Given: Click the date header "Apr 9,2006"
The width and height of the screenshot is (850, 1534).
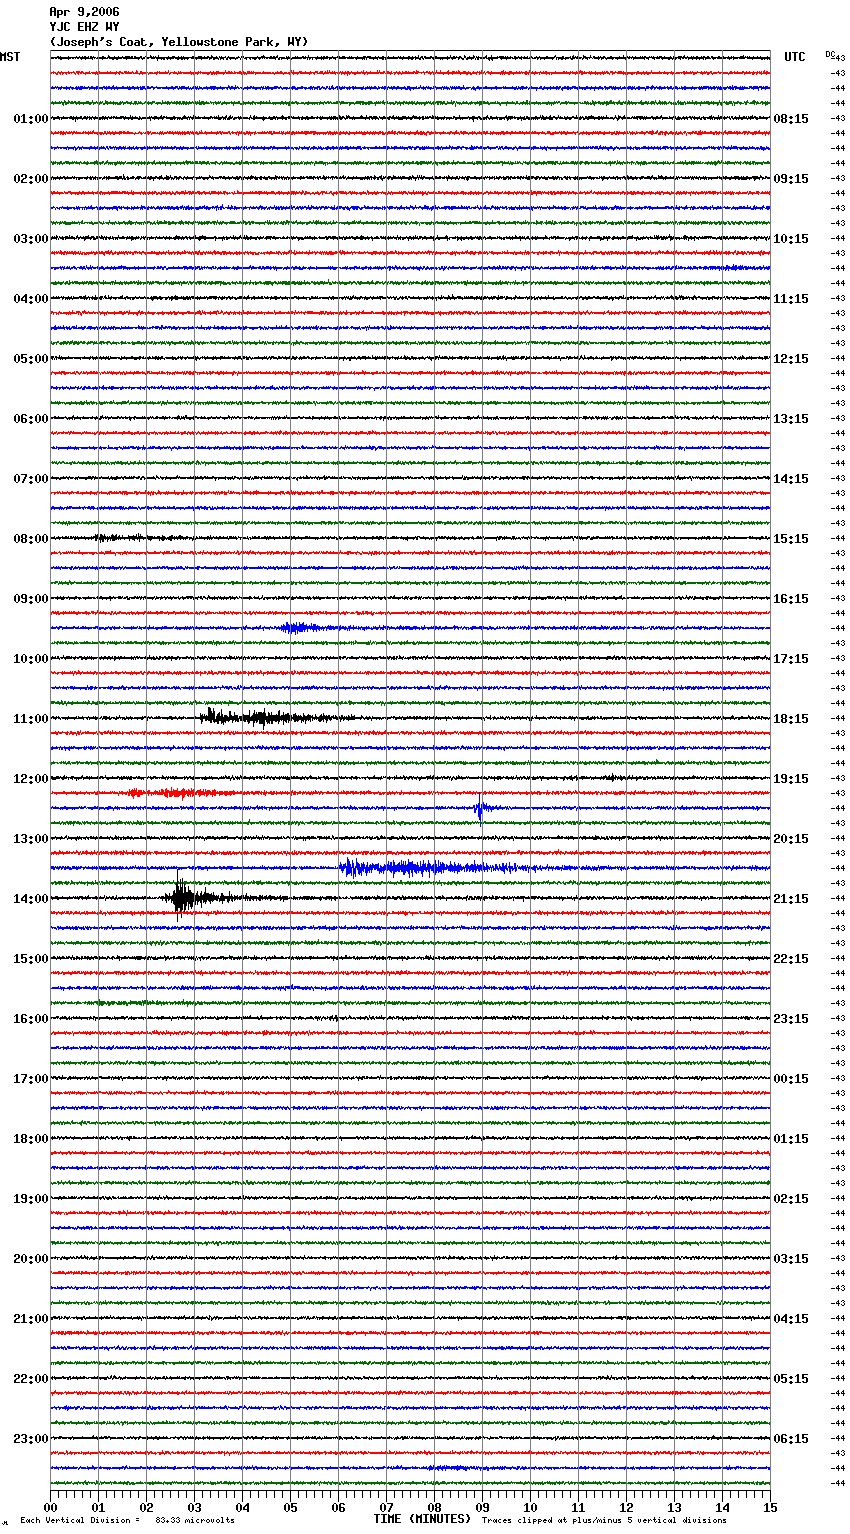Looking at the screenshot, I should (84, 12).
